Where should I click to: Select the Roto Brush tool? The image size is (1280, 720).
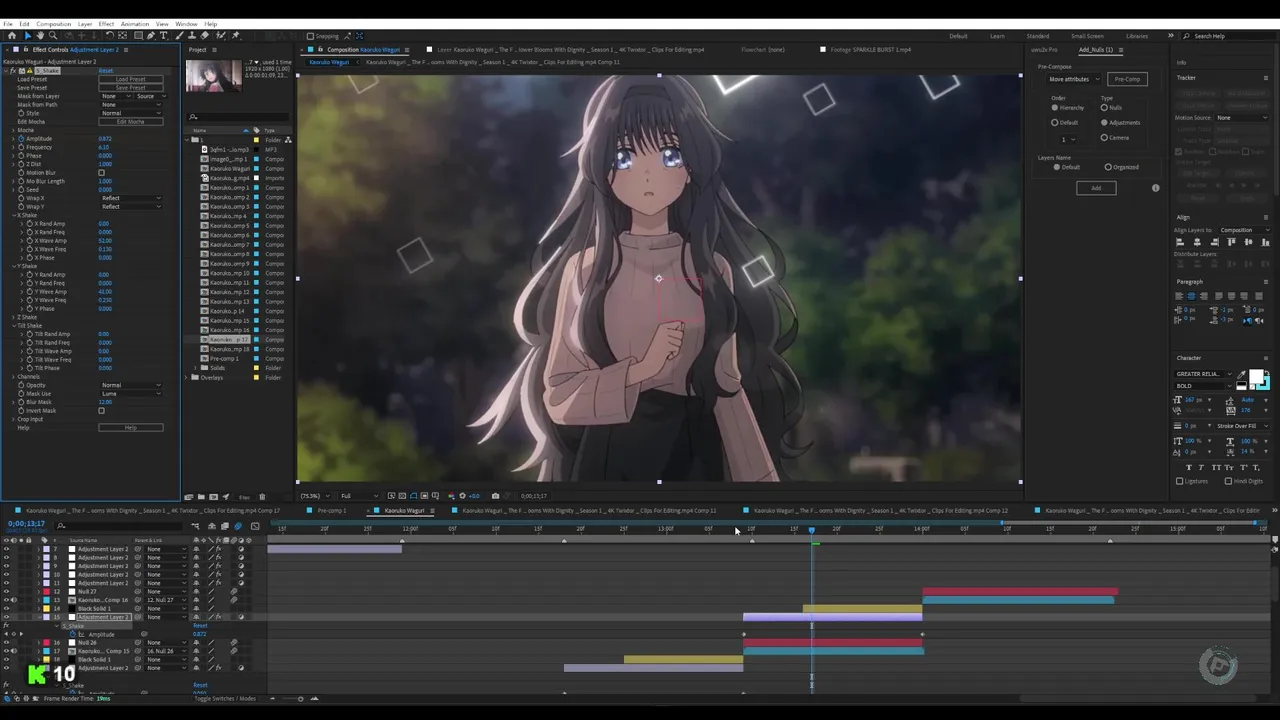[x=220, y=35]
